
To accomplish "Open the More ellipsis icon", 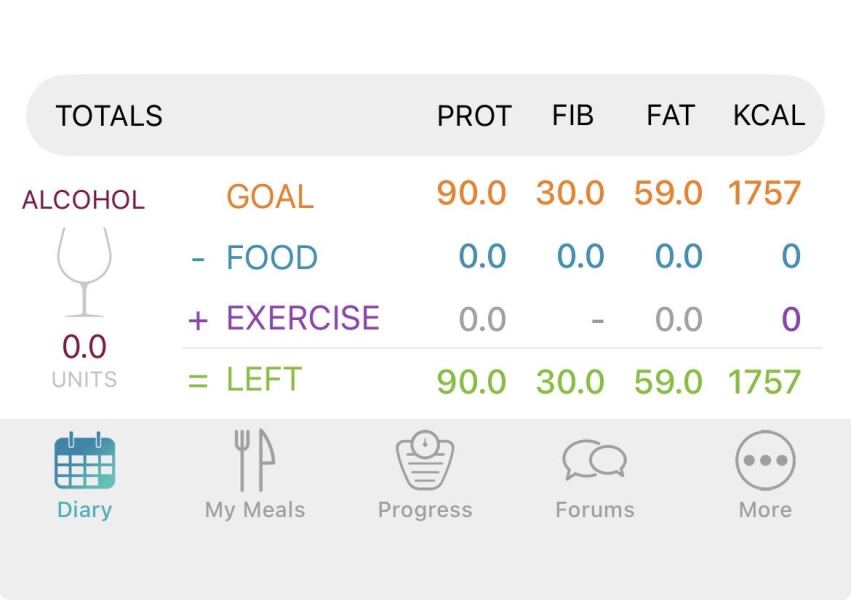I will [765, 459].
